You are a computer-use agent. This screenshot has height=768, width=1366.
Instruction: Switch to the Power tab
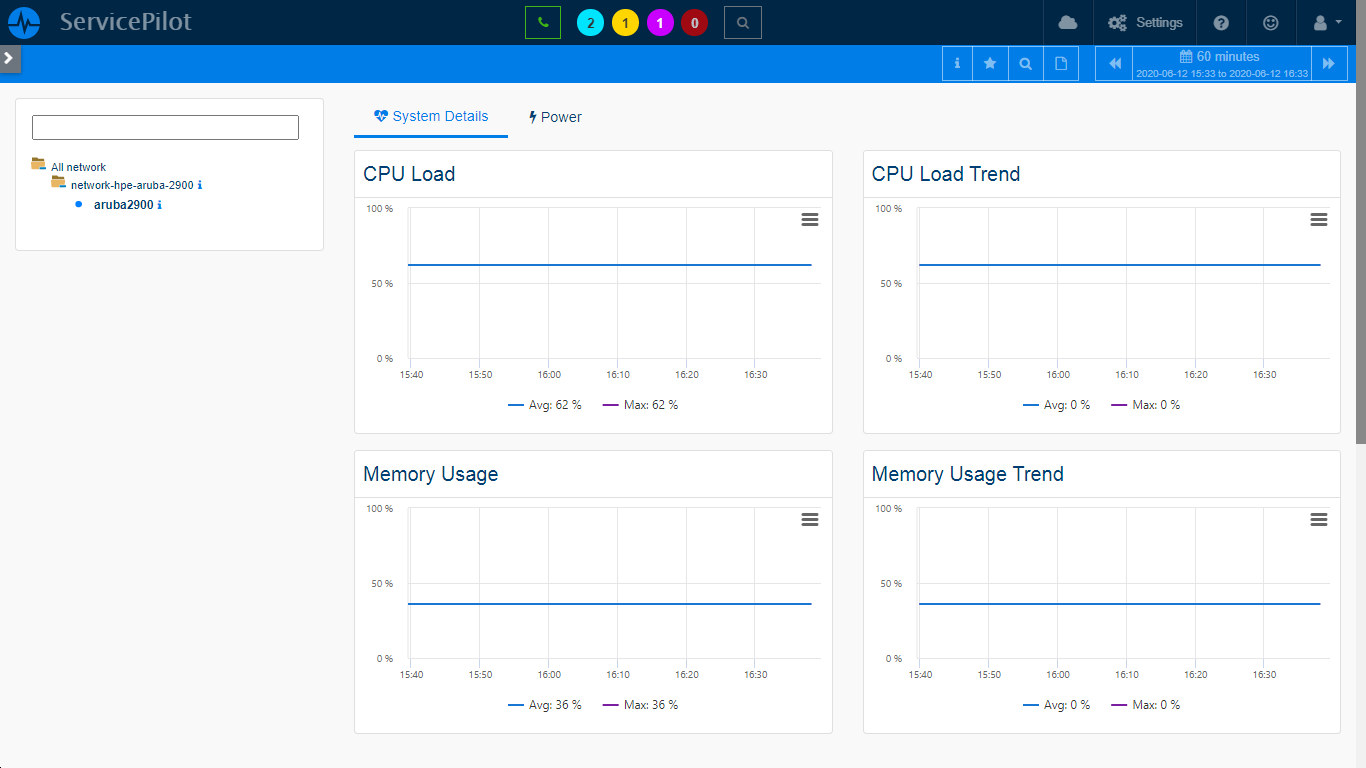point(555,117)
